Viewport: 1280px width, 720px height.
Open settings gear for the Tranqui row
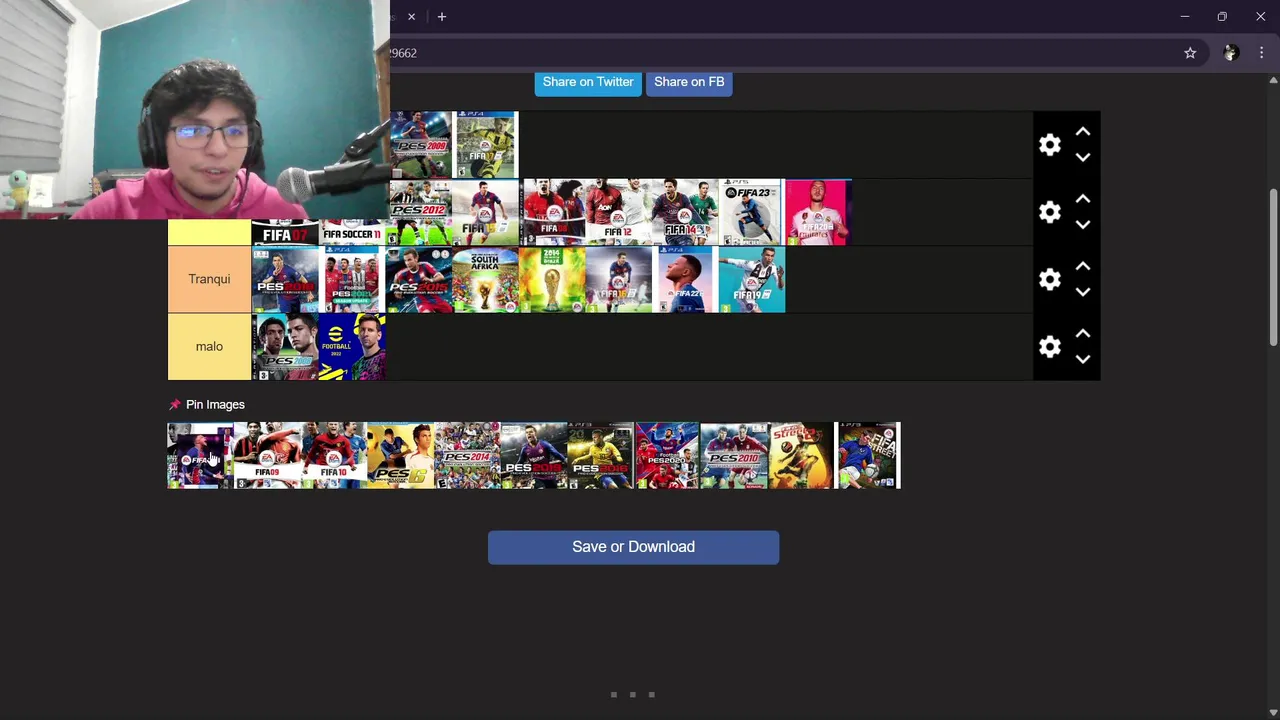(x=1049, y=279)
